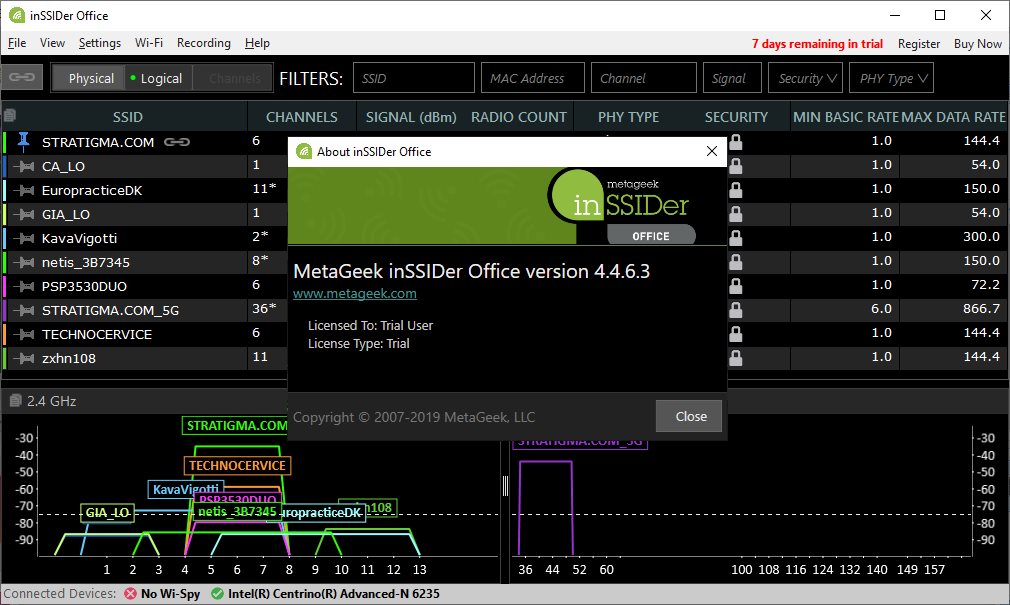The height and width of the screenshot is (605, 1010).
Task: Click the copy icon beside 2.4 GHz label
Action: 14,401
